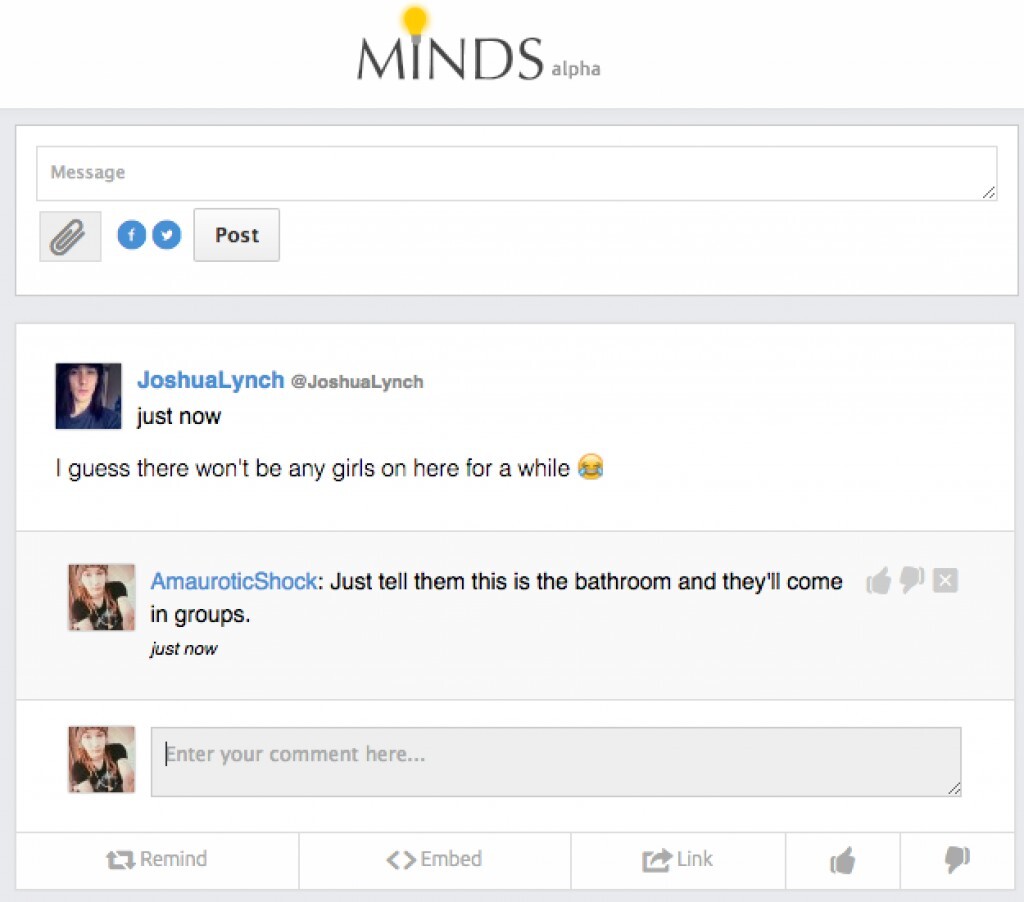This screenshot has width=1024, height=902.
Task: Thumbs down AmauroticShock's comment
Action: pyautogui.click(x=912, y=580)
